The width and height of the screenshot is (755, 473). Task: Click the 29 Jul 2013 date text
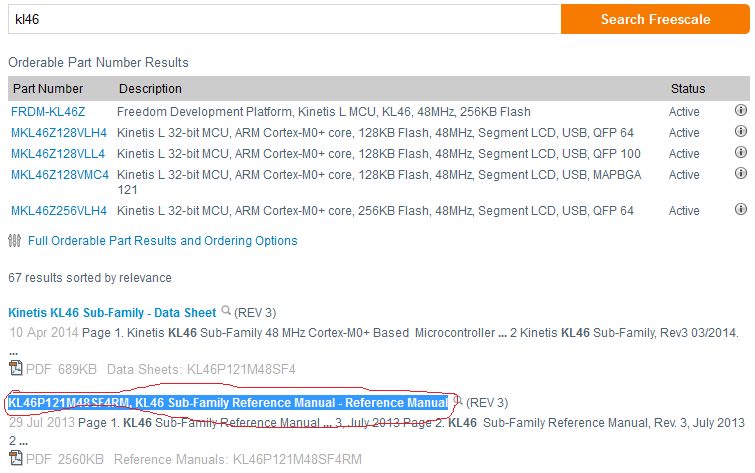(x=42, y=422)
